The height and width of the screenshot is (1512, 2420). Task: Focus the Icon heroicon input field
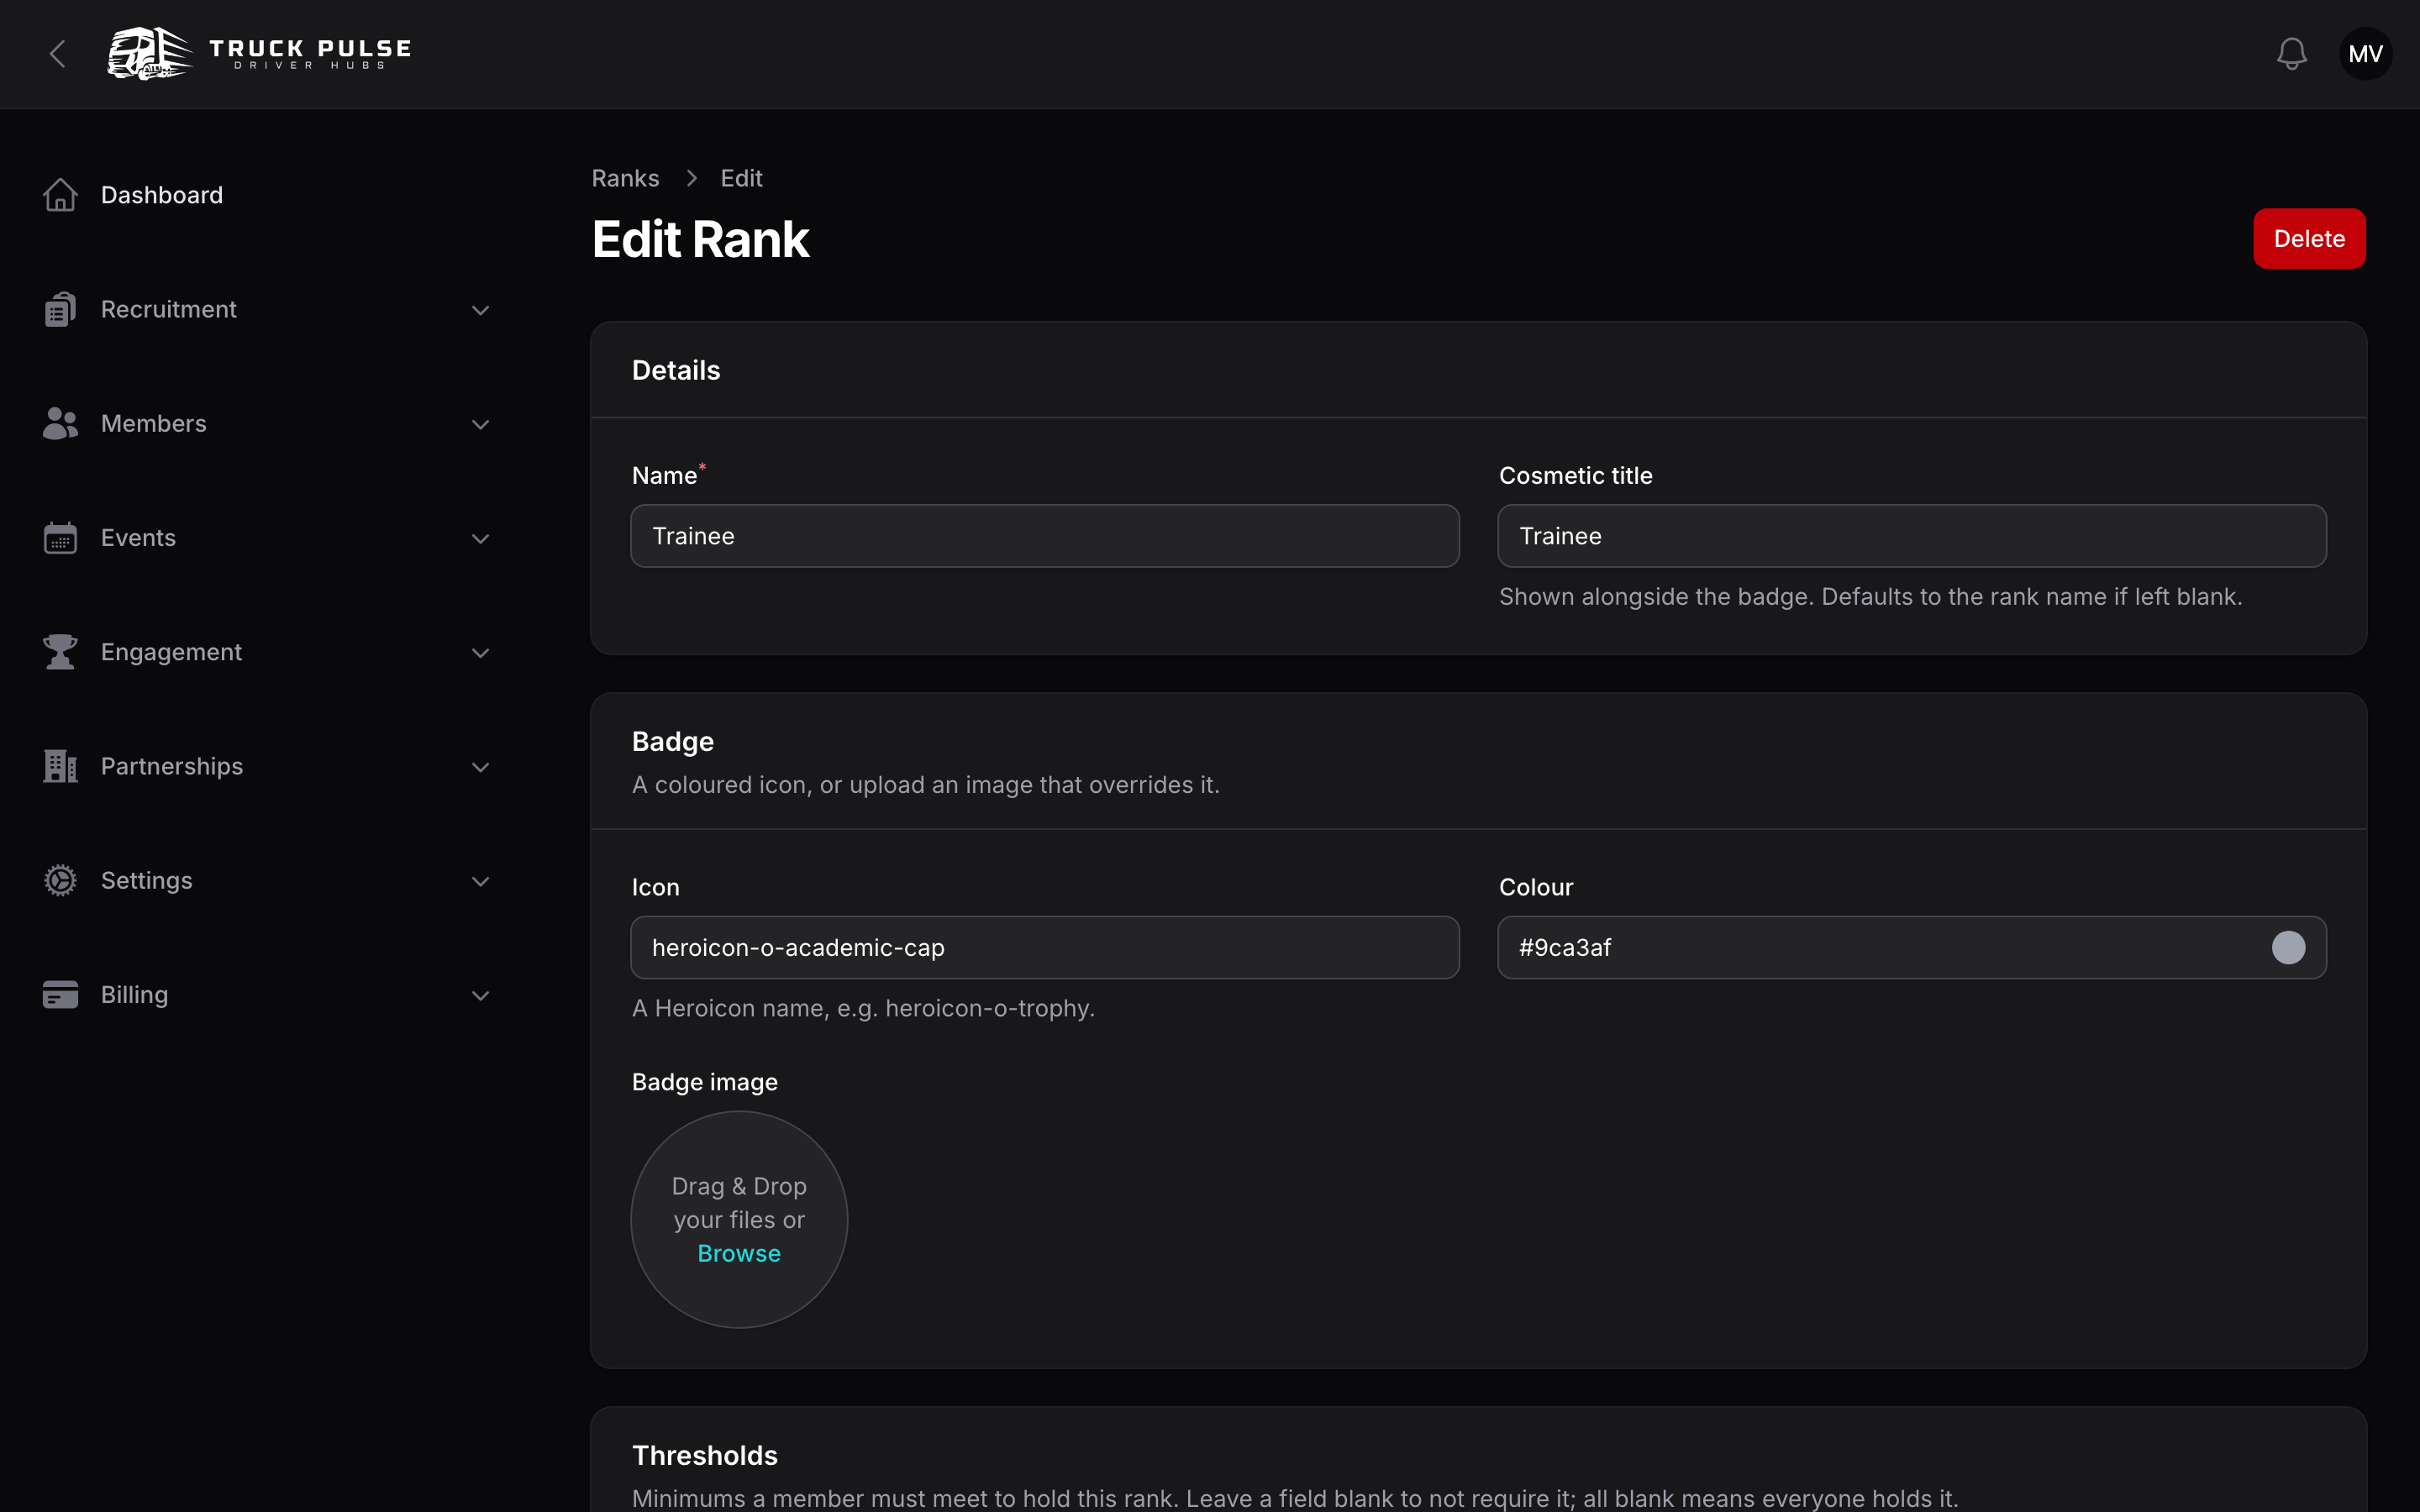click(1045, 947)
